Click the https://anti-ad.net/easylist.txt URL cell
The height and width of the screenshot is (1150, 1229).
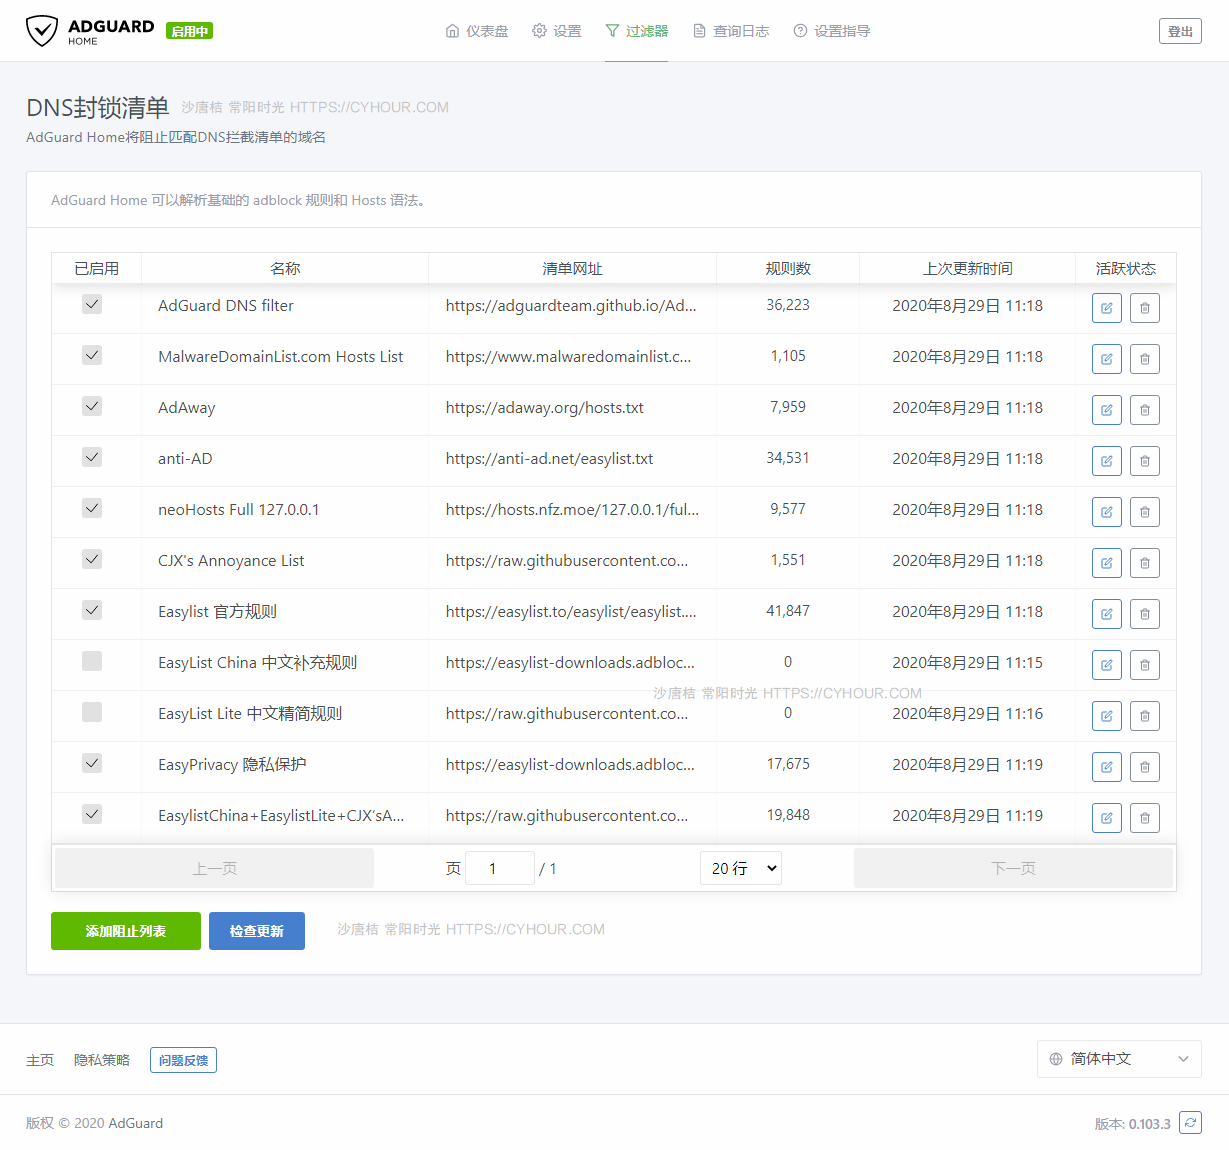(549, 459)
